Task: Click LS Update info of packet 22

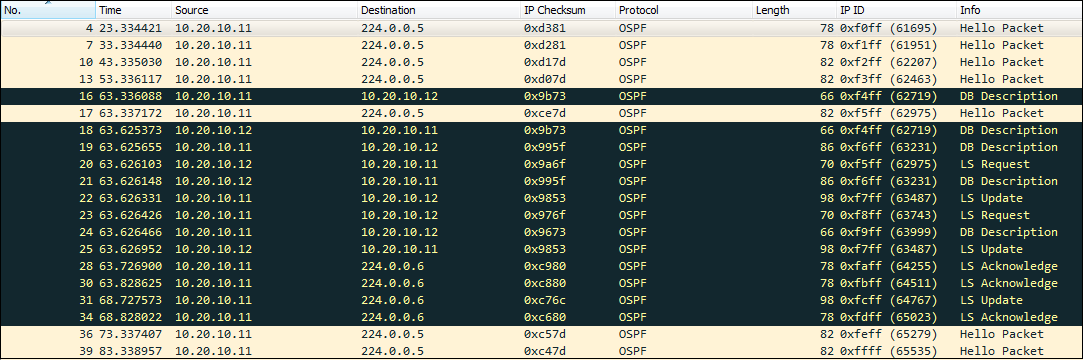Action: [991, 198]
